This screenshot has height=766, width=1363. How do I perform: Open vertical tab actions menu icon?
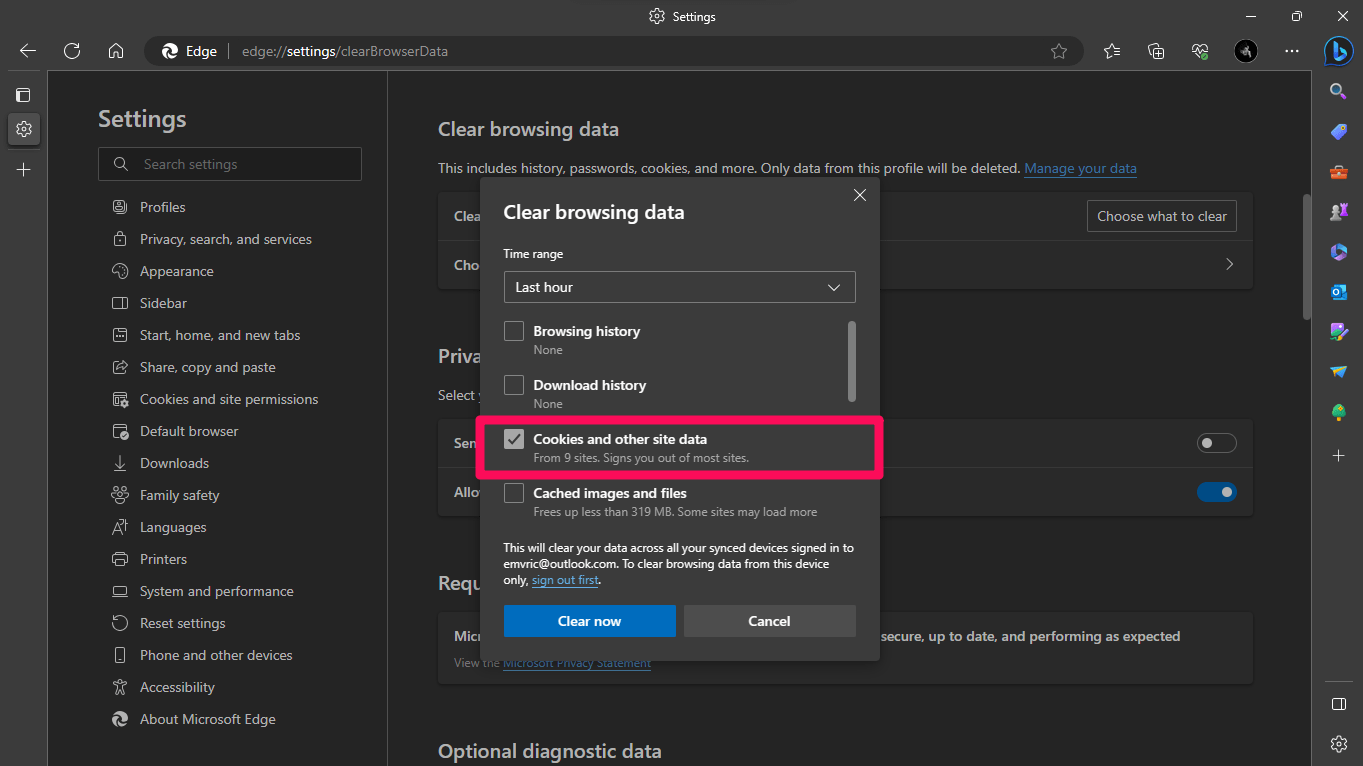[23, 95]
